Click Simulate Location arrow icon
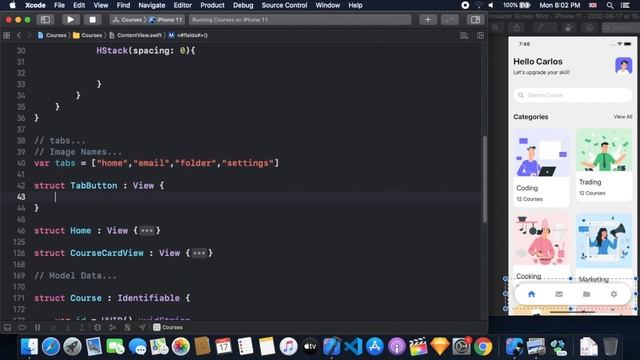The width and height of the screenshot is (640, 360). pos(142,327)
